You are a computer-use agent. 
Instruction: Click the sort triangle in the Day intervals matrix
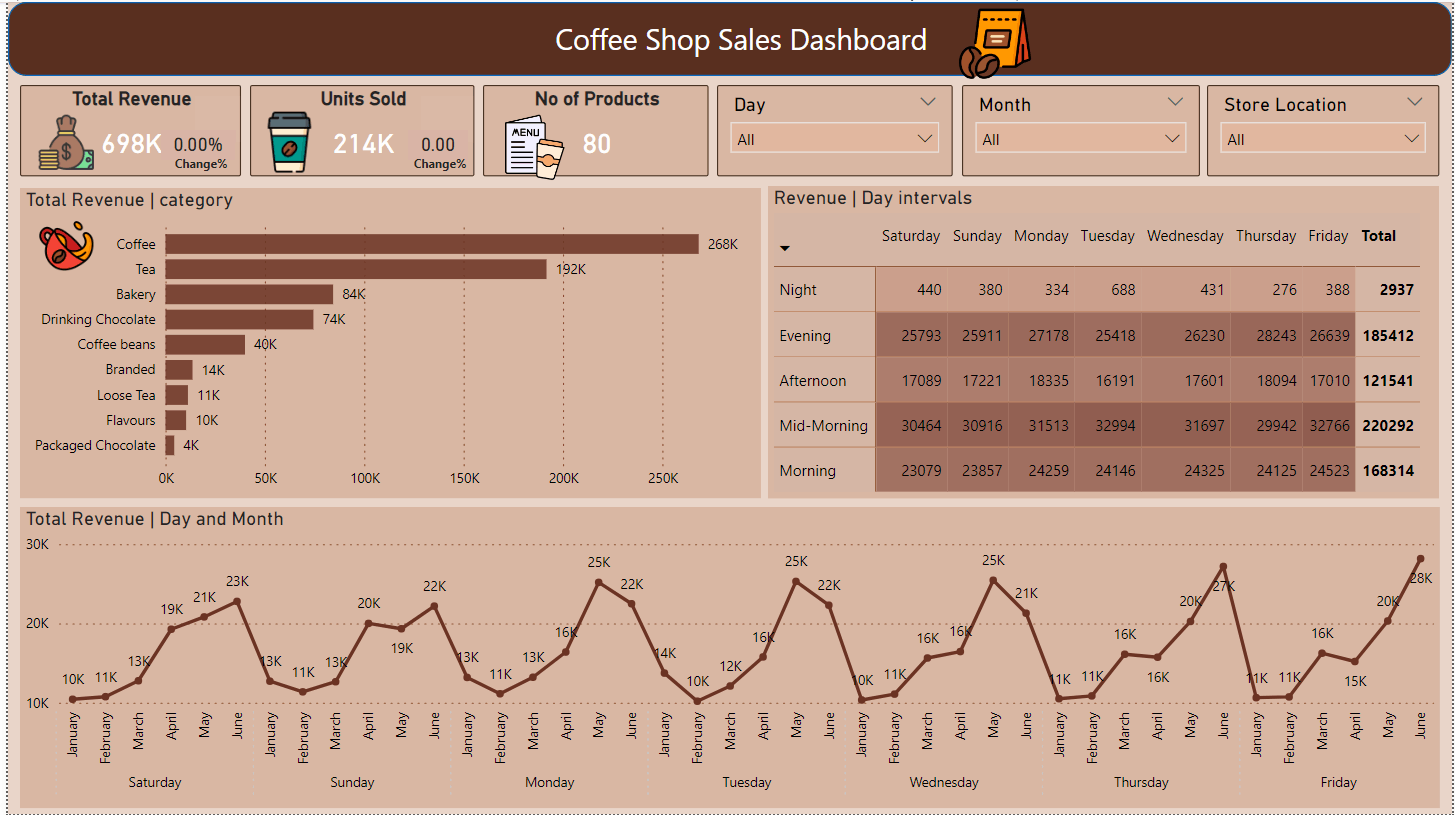pos(785,247)
